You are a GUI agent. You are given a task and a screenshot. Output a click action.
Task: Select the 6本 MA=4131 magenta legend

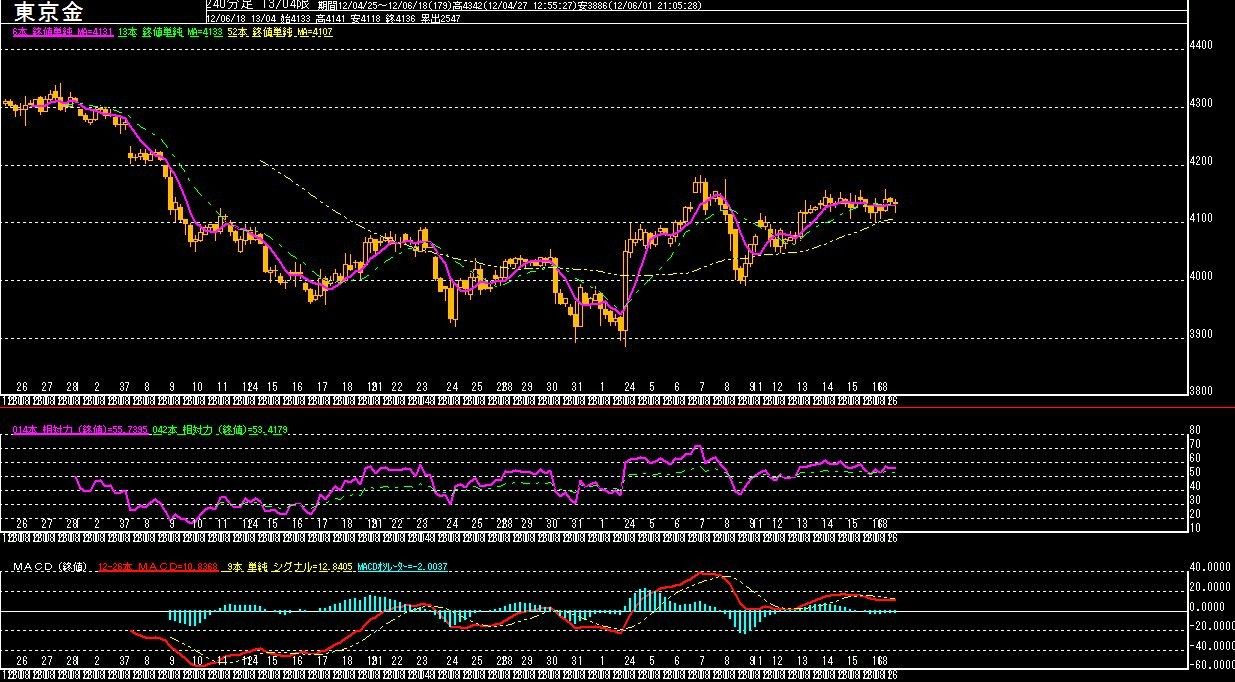tap(61, 32)
